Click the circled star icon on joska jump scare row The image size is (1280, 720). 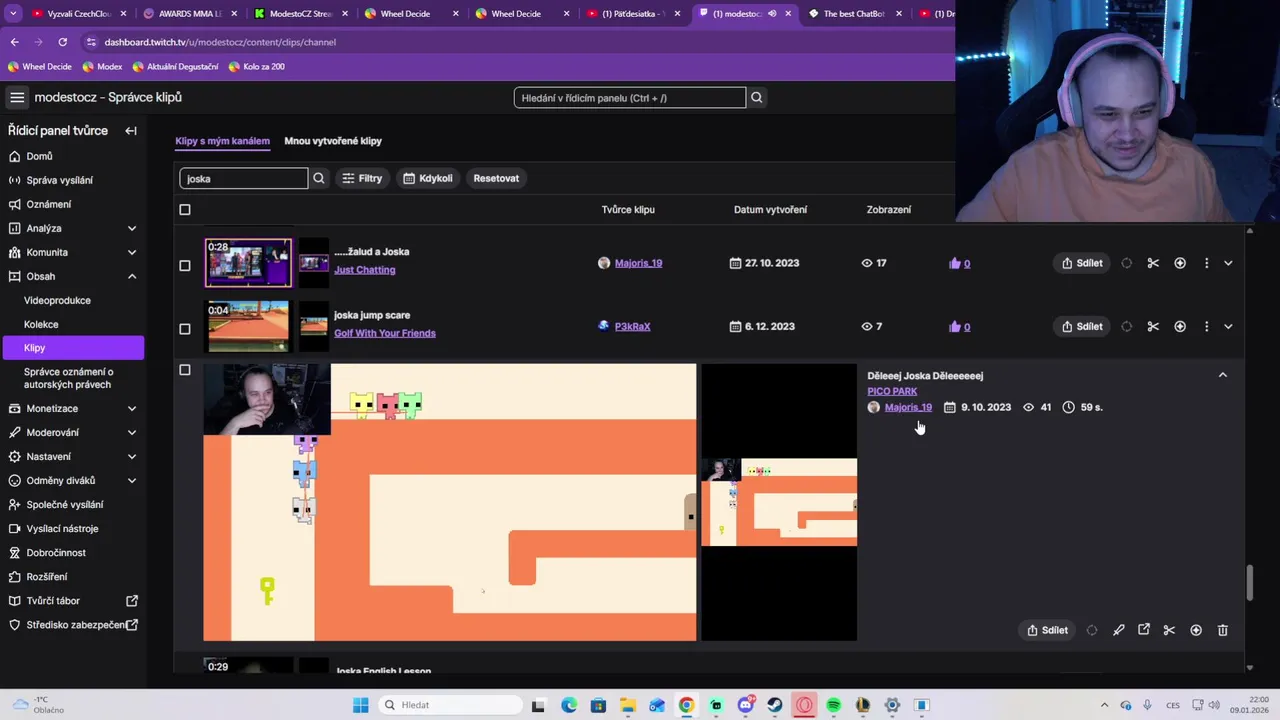(1180, 326)
